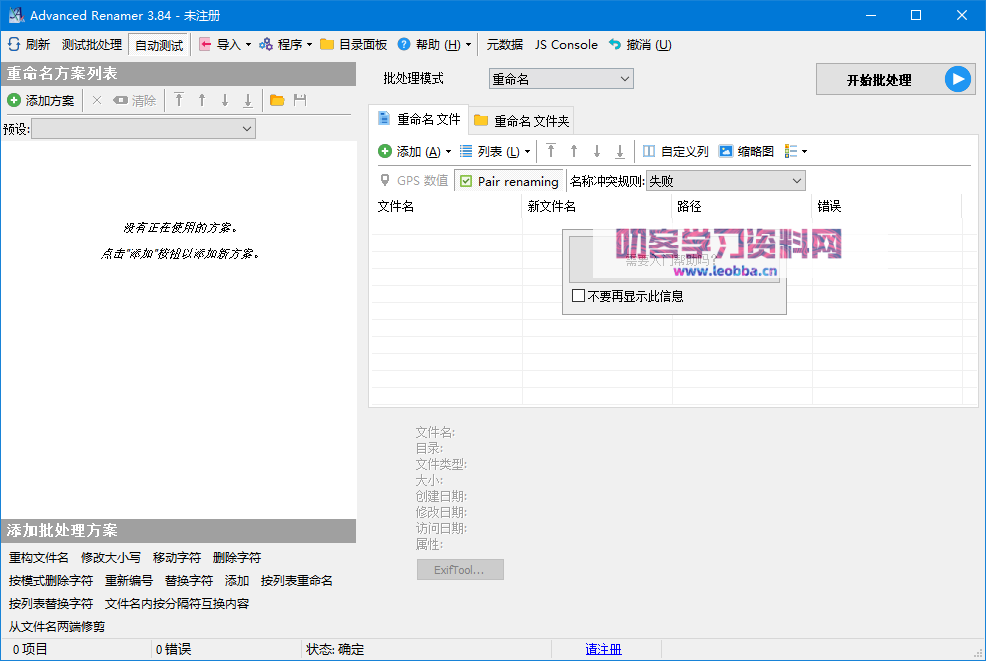Toggle the 自动测试 mode button
The width and height of the screenshot is (986, 661).
[157, 44]
